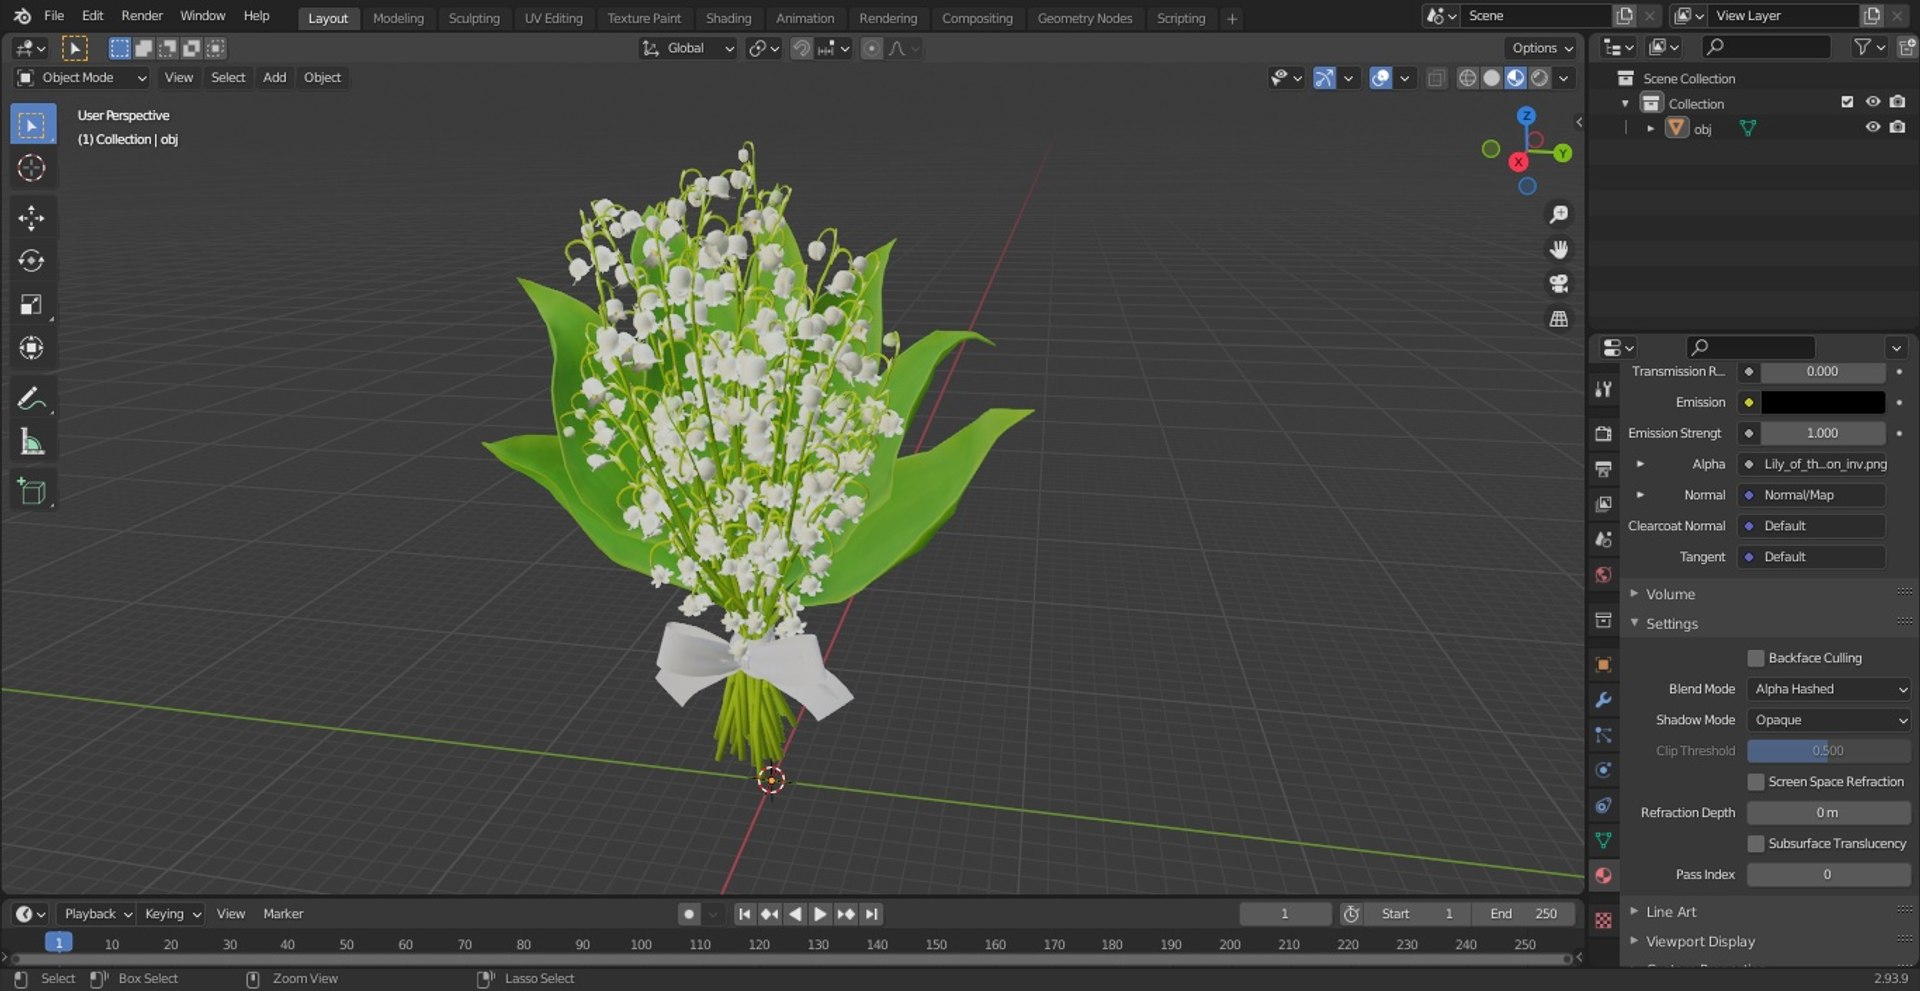Enable Backface Culling checkbox
The image size is (1920, 991).
1755,658
